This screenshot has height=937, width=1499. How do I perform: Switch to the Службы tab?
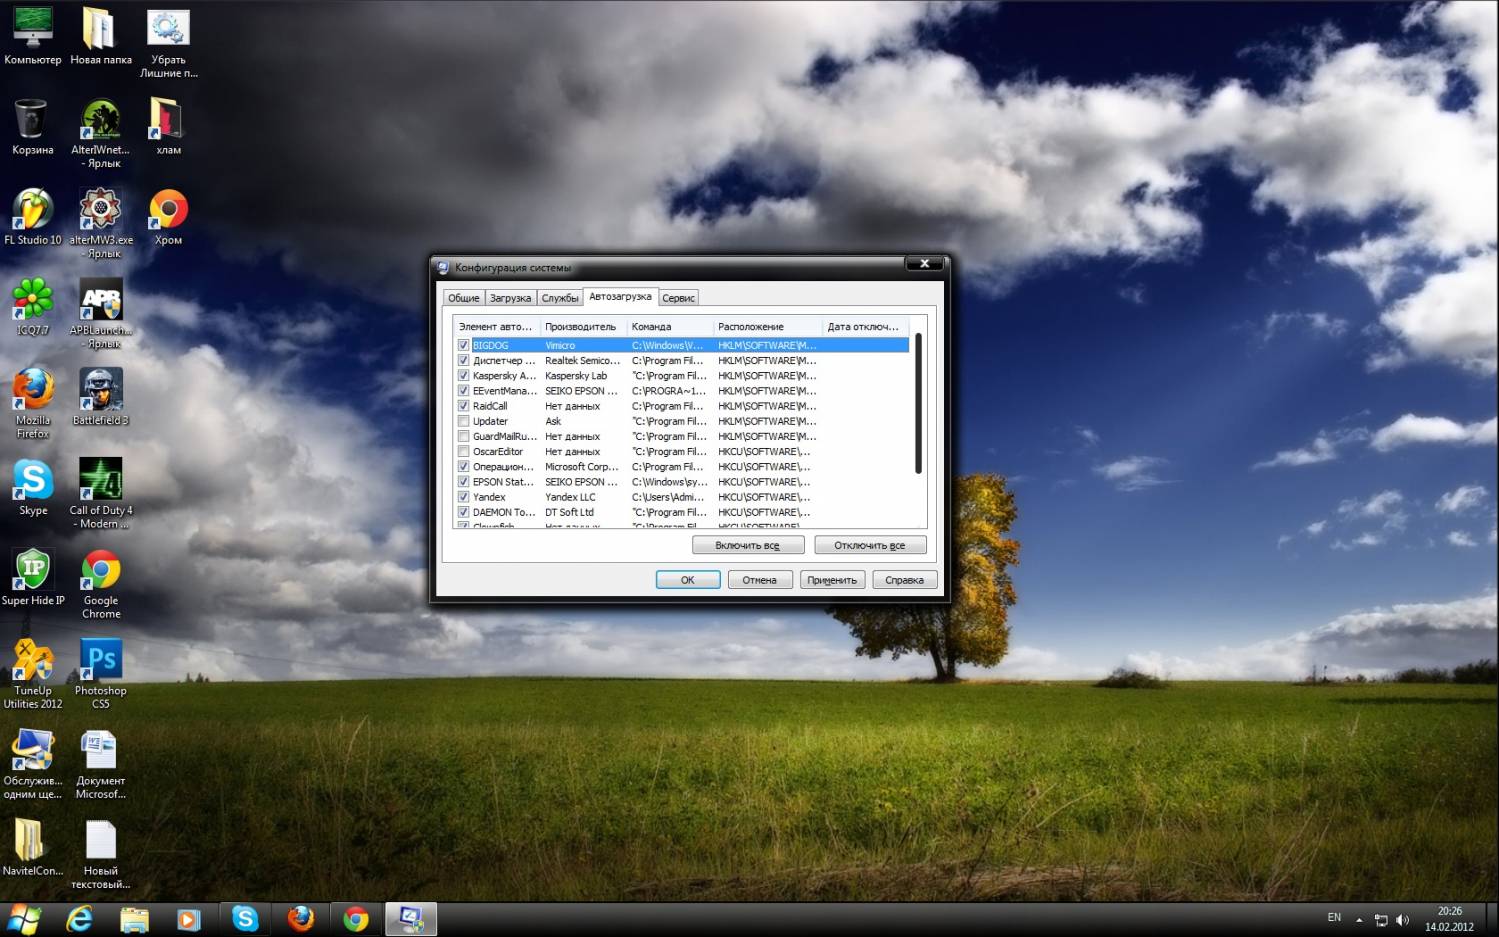click(x=560, y=298)
